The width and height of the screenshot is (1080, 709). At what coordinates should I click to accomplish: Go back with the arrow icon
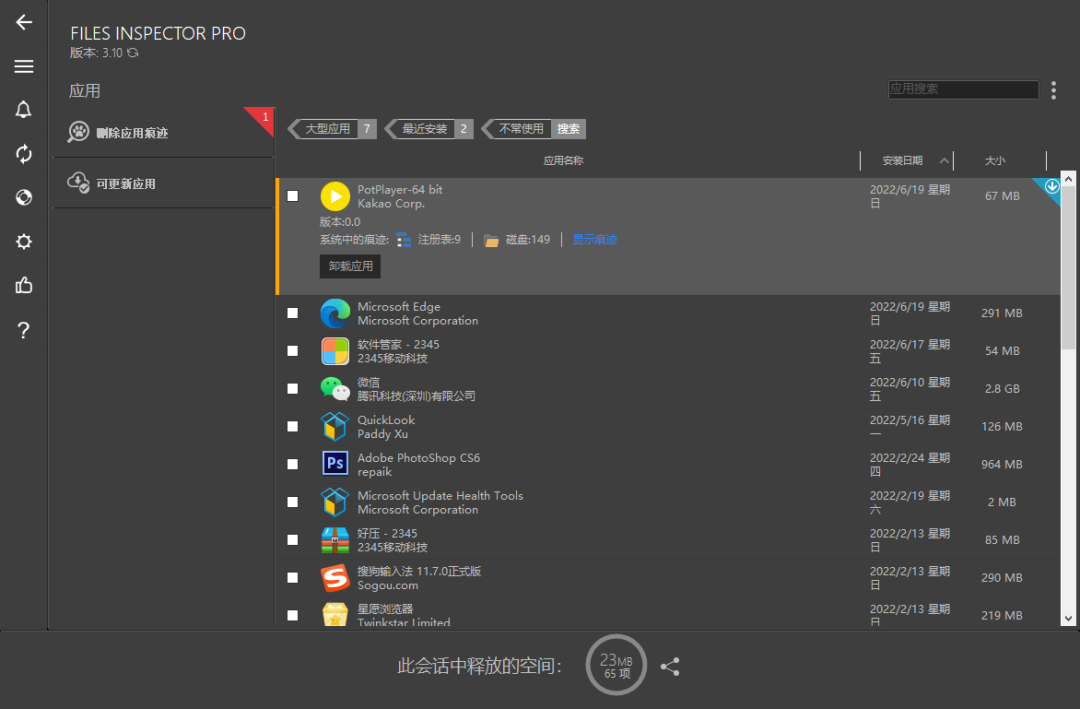(23, 22)
